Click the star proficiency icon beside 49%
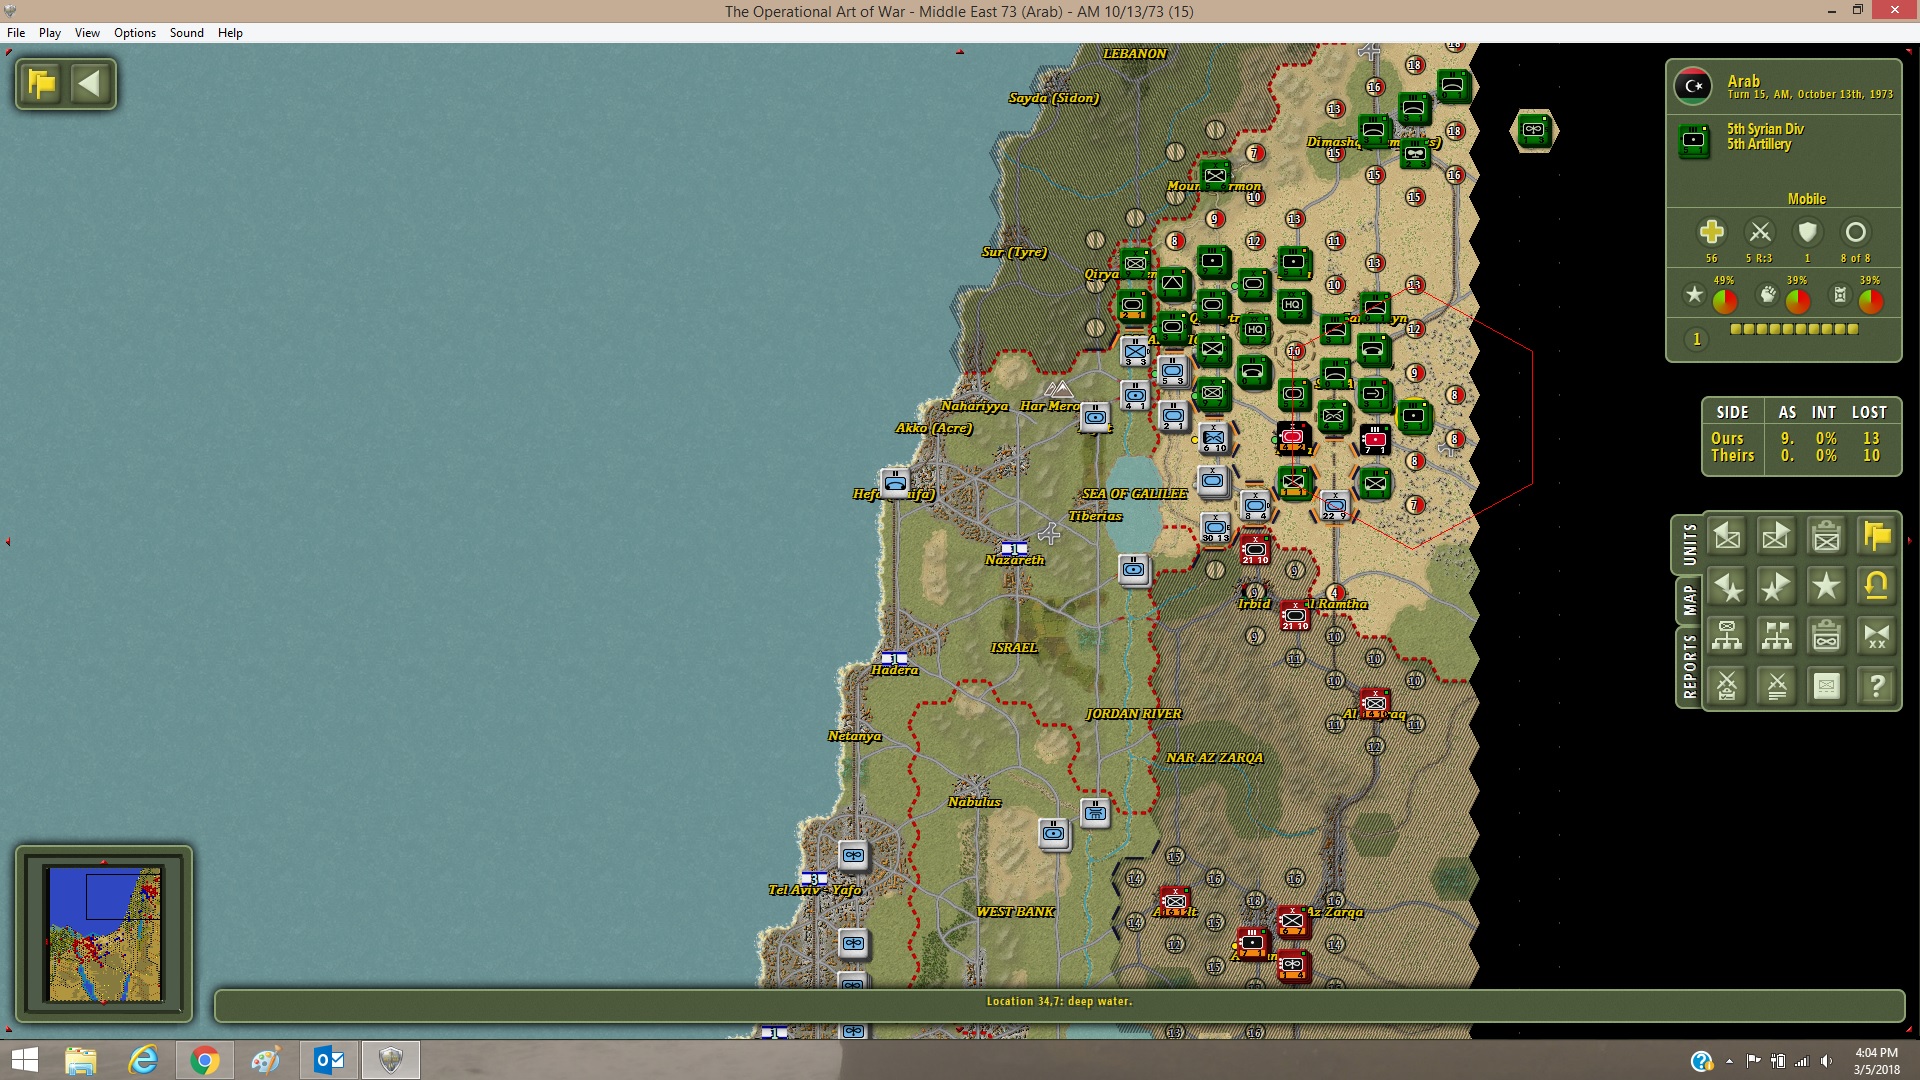This screenshot has height=1080, width=1920. point(1694,294)
